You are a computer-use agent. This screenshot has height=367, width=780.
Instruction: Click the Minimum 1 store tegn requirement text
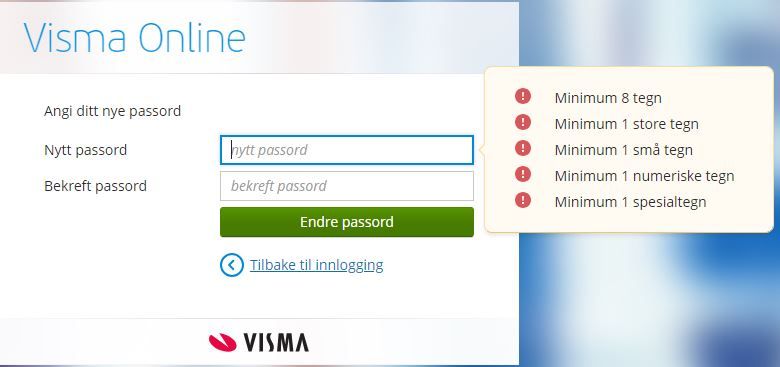tap(626, 124)
